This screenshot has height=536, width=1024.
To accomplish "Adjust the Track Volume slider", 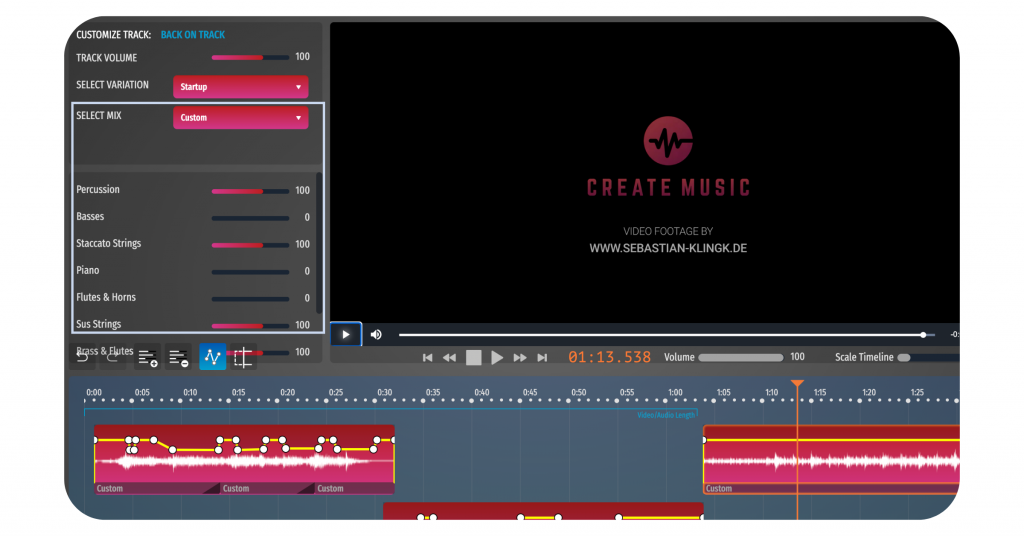I will point(250,57).
